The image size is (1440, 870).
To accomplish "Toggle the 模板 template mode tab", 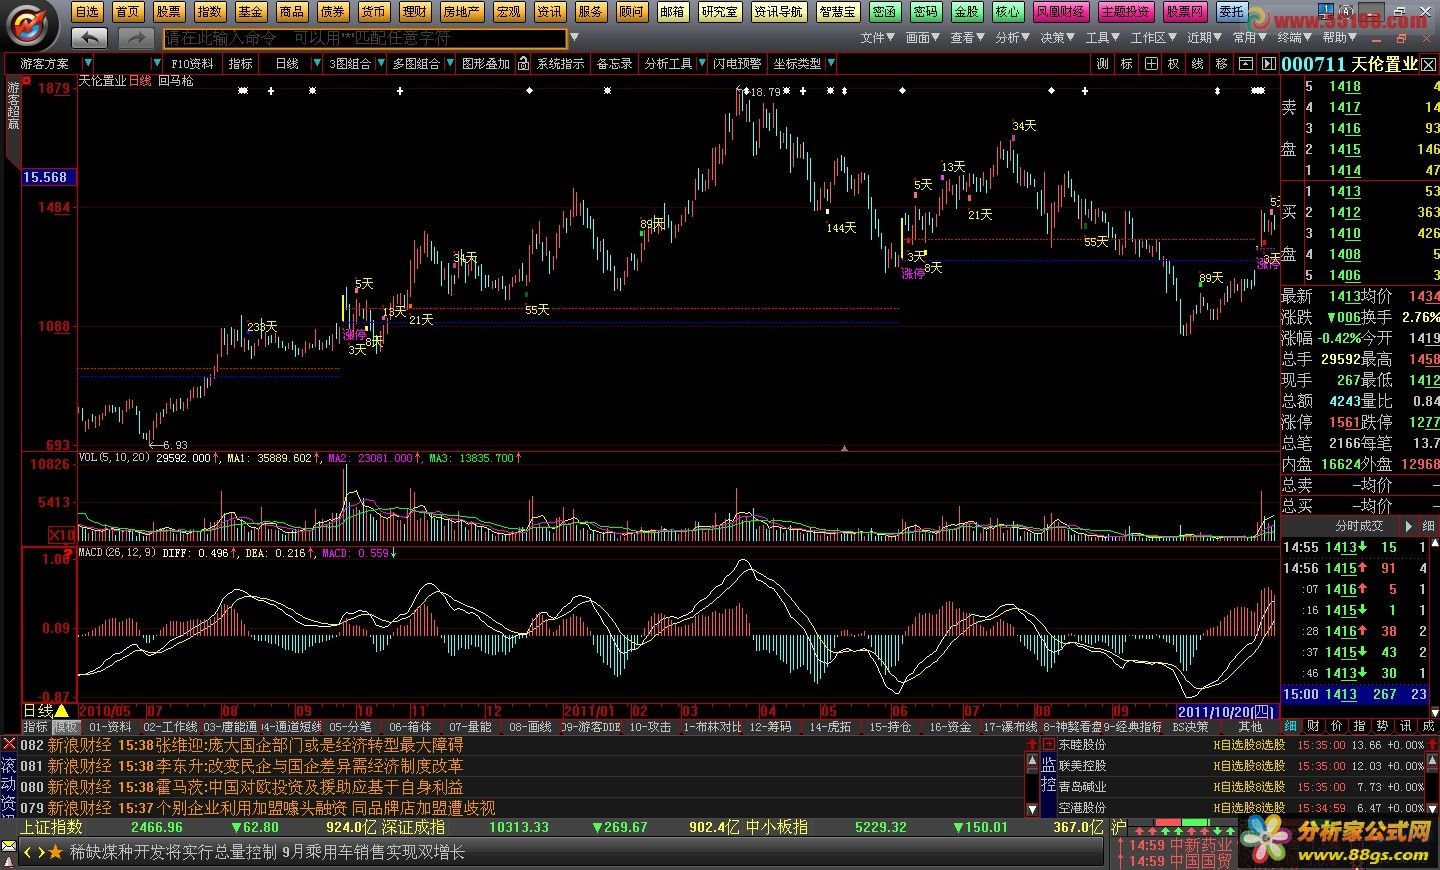I will click(x=66, y=727).
